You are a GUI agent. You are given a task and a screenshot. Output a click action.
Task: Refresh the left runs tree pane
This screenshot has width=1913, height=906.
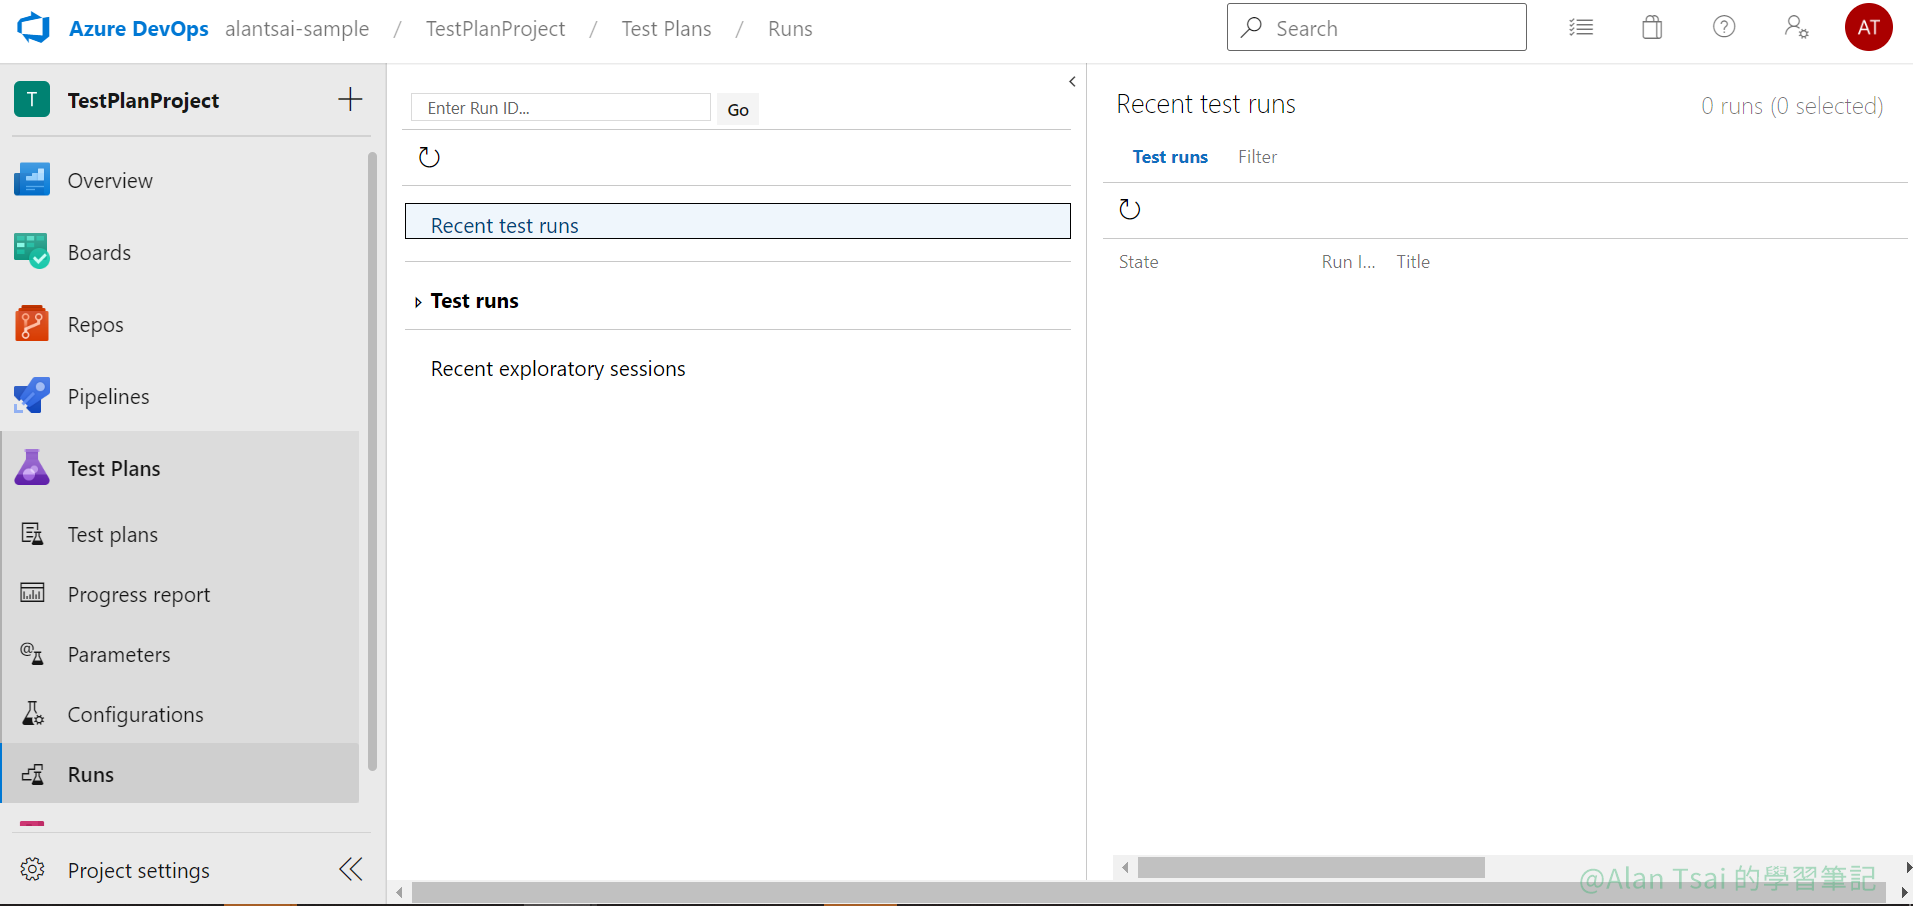(429, 157)
